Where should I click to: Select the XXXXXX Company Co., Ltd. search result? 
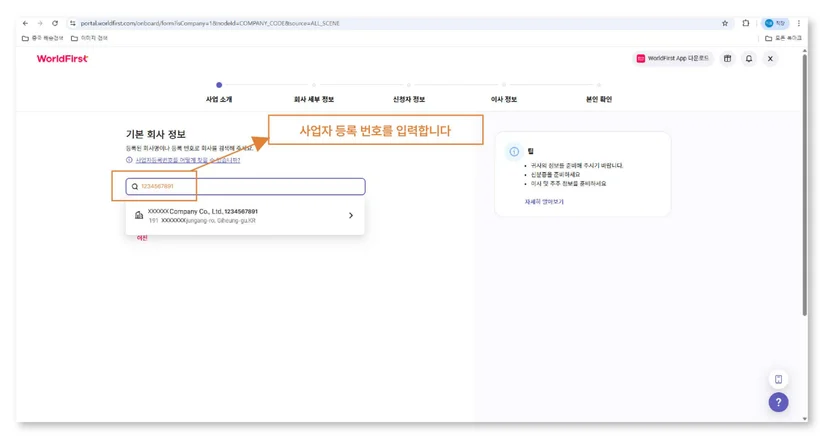coord(245,216)
